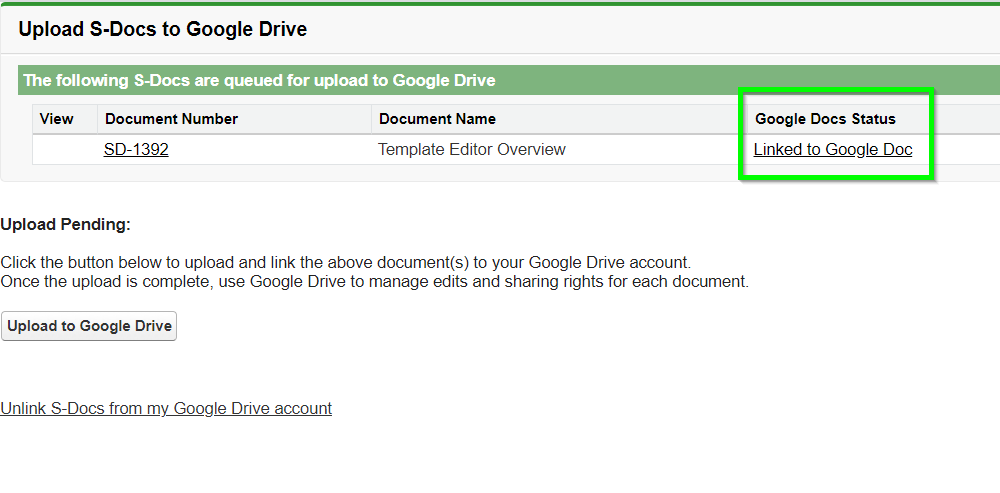This screenshot has width=1000, height=493.
Task: Click the 'Once the upload is complete' sentence
Action: [374, 281]
